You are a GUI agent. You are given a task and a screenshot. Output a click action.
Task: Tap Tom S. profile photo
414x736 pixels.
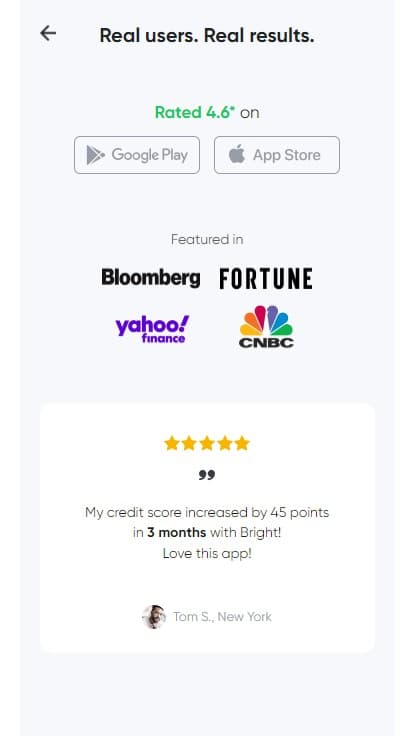point(154,617)
